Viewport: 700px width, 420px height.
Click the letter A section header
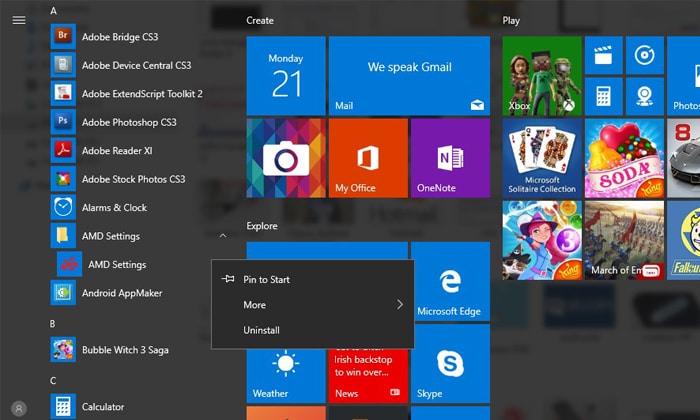[54, 11]
